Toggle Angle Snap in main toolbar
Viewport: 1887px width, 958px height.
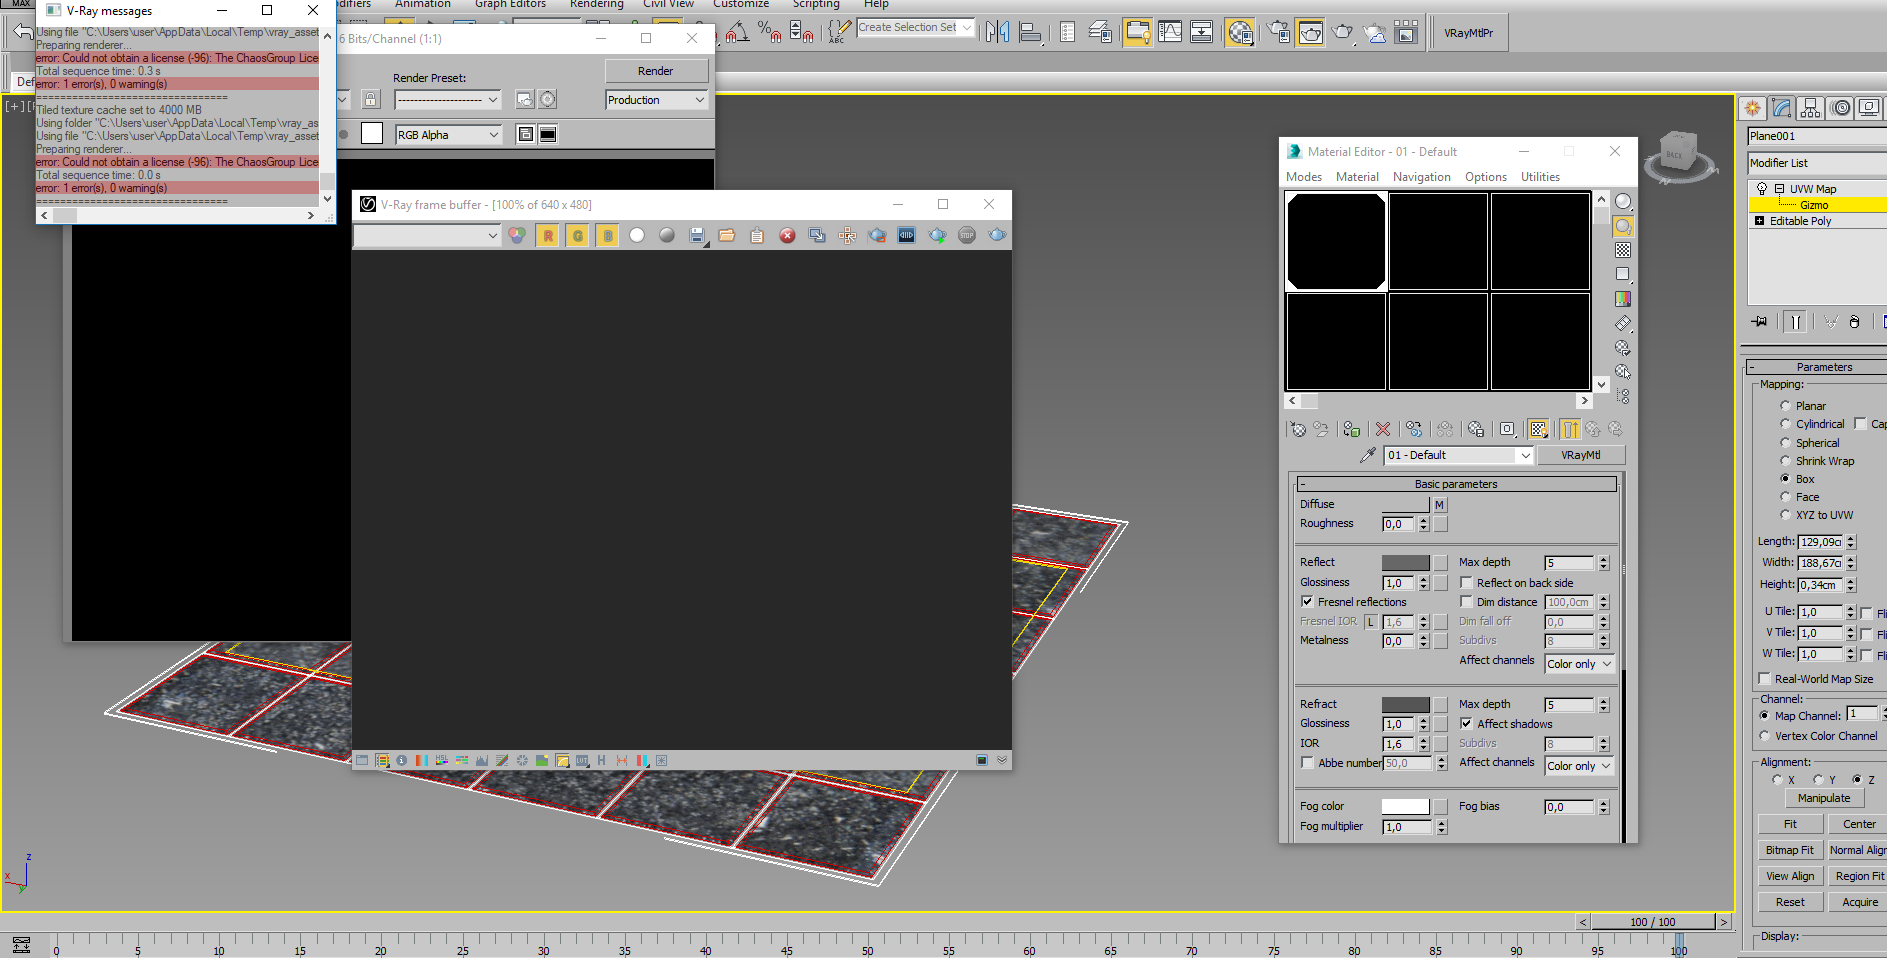[738, 32]
